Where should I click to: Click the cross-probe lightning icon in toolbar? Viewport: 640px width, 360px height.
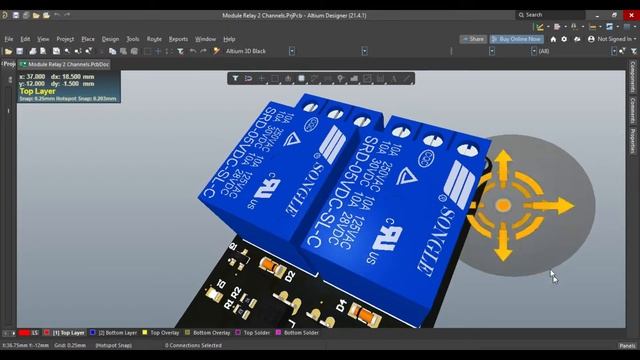[x=216, y=51]
